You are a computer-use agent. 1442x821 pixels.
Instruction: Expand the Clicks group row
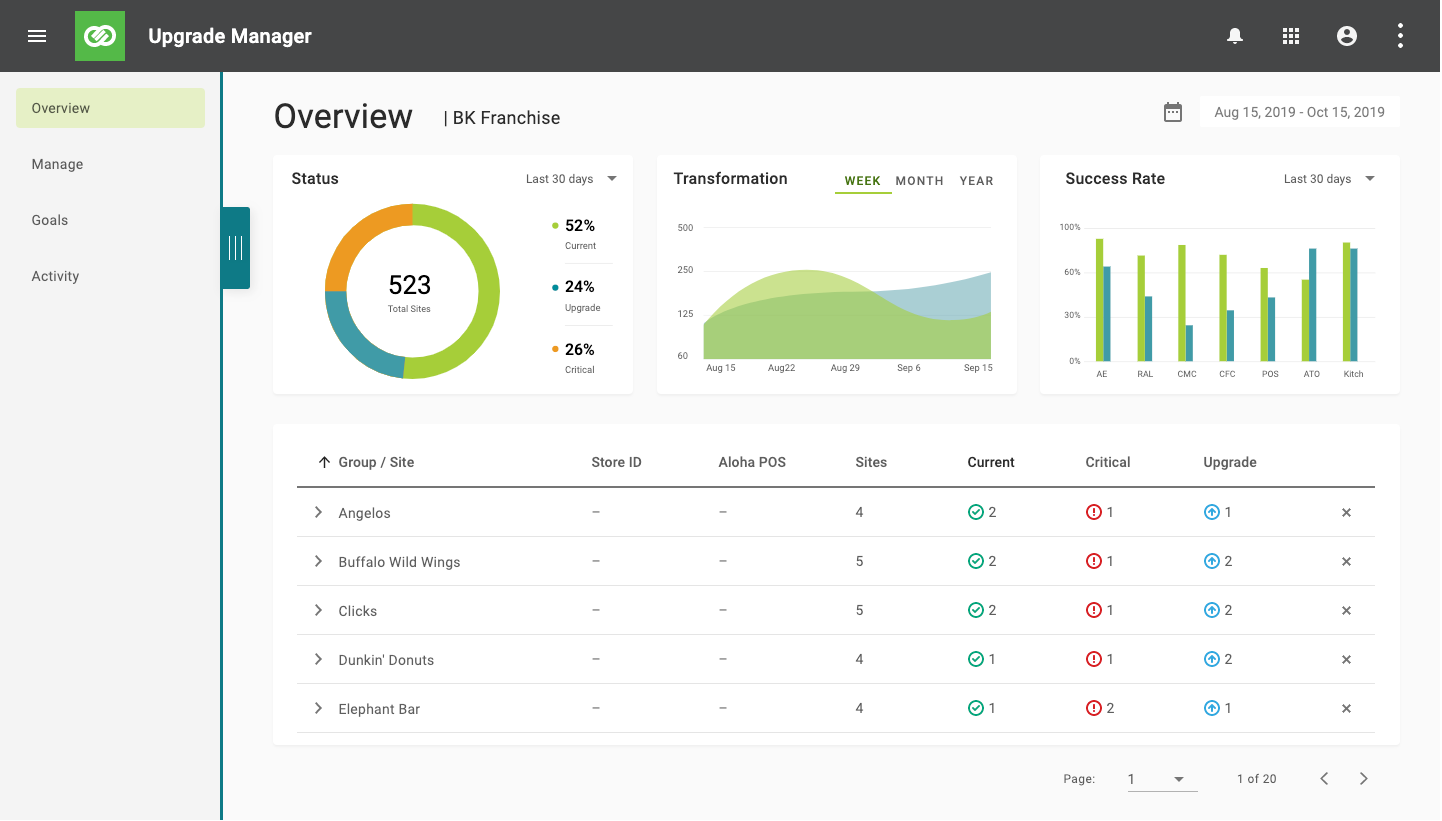318,610
